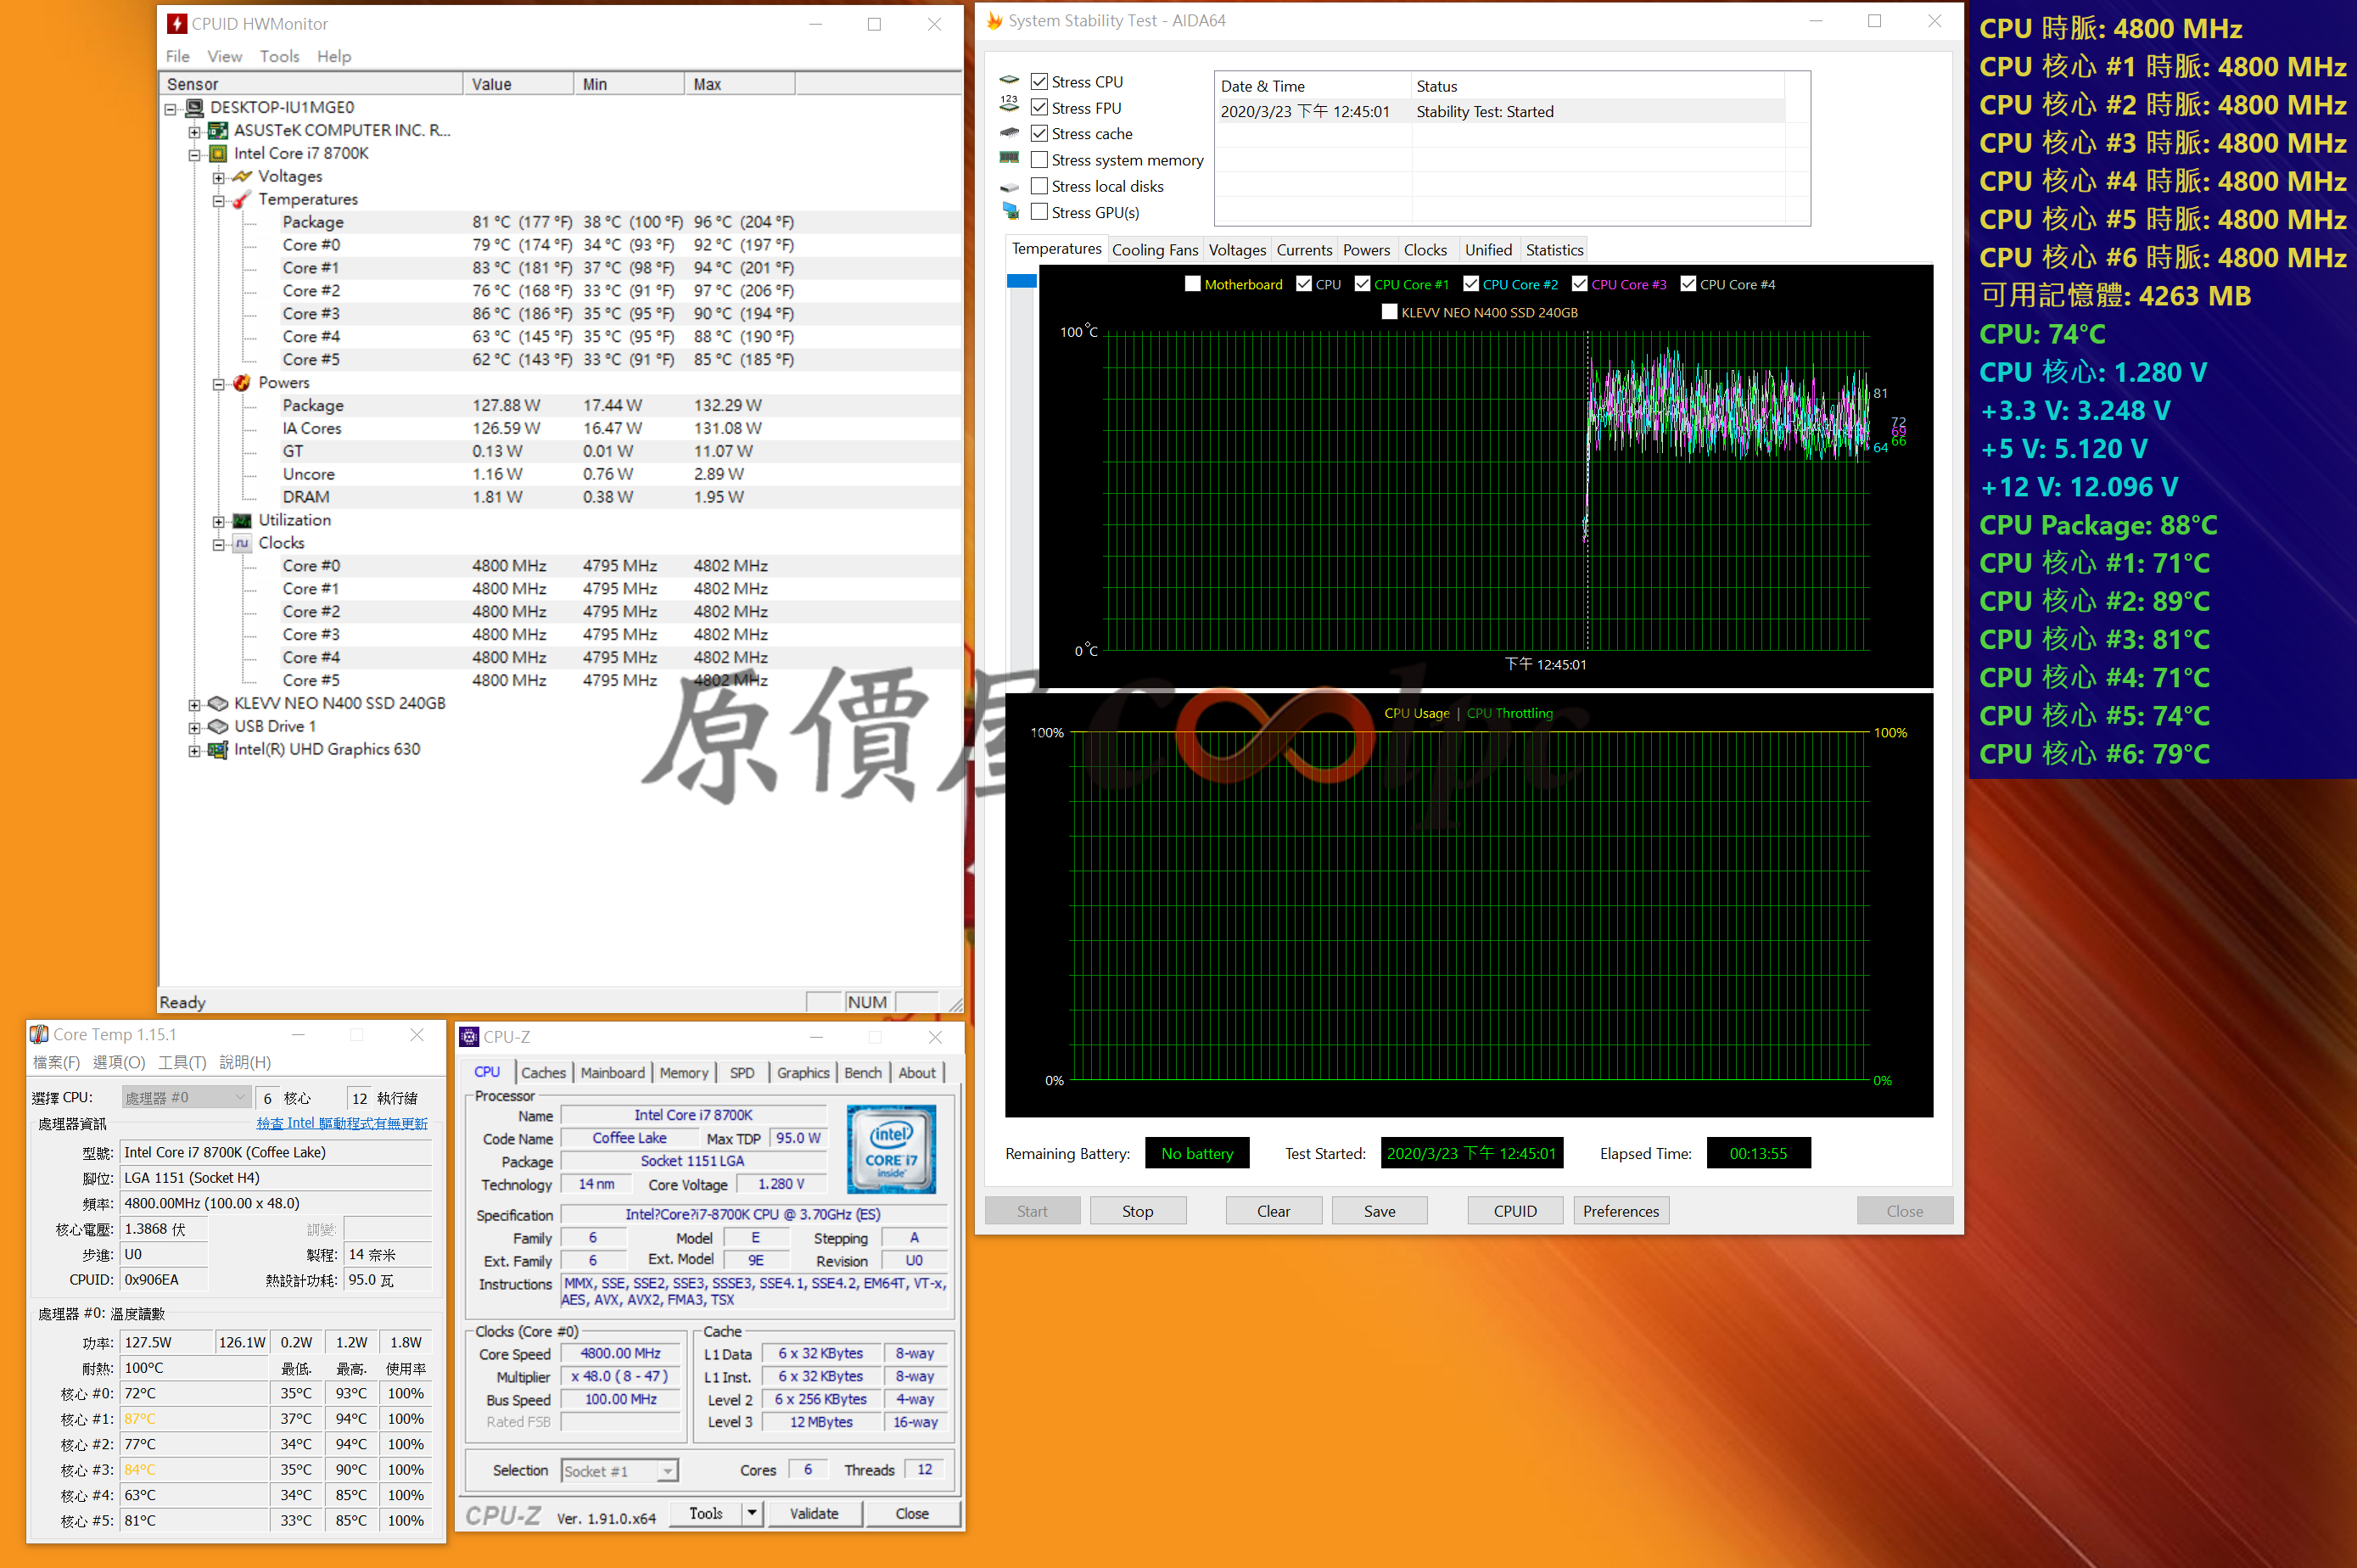Click the Stress cache chip icon
Image resolution: width=2357 pixels, height=1568 pixels.
(x=1009, y=132)
